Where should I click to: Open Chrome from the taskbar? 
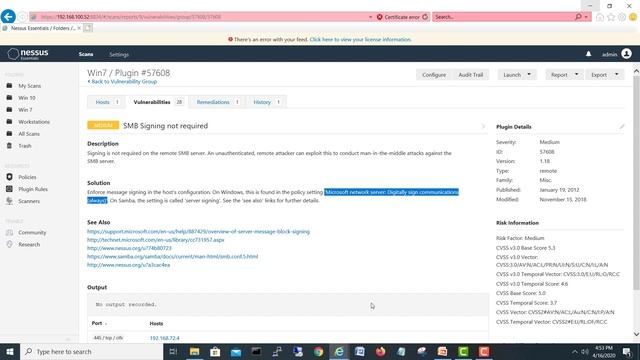(x=318, y=351)
